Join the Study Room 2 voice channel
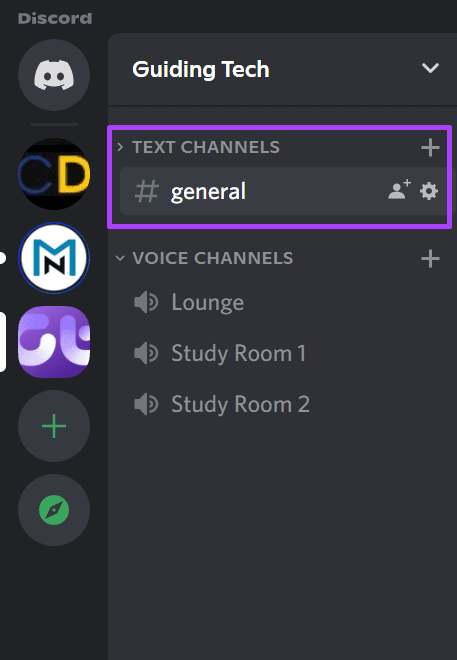457x660 pixels. (284, 404)
